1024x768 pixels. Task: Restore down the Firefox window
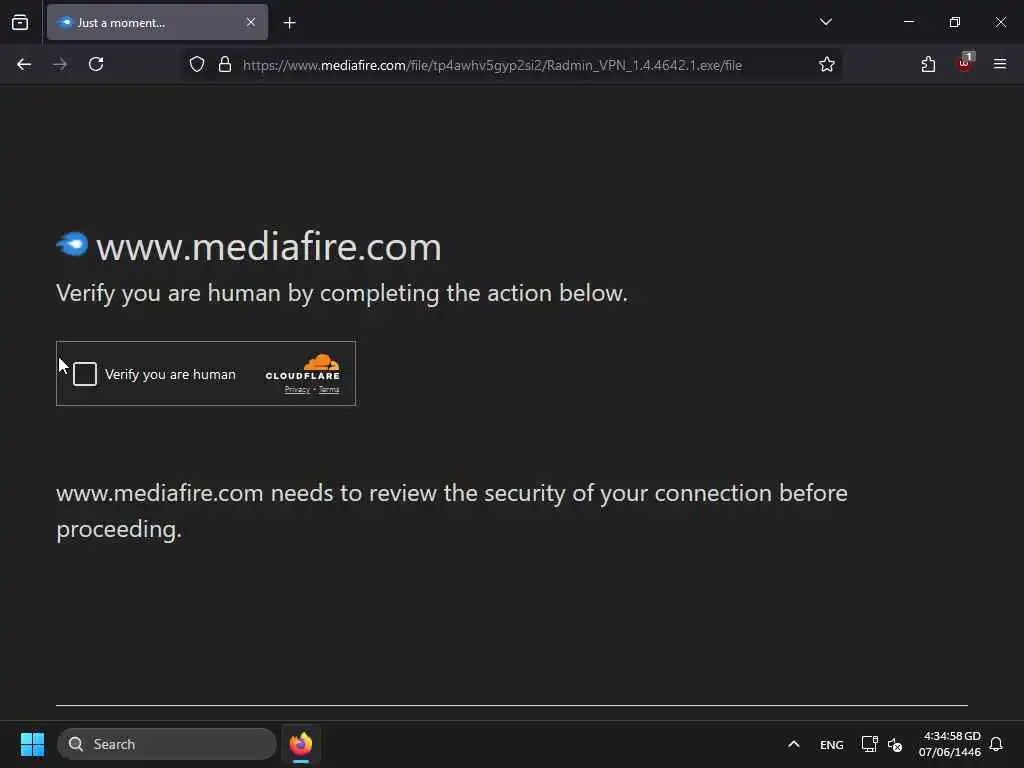(954, 22)
